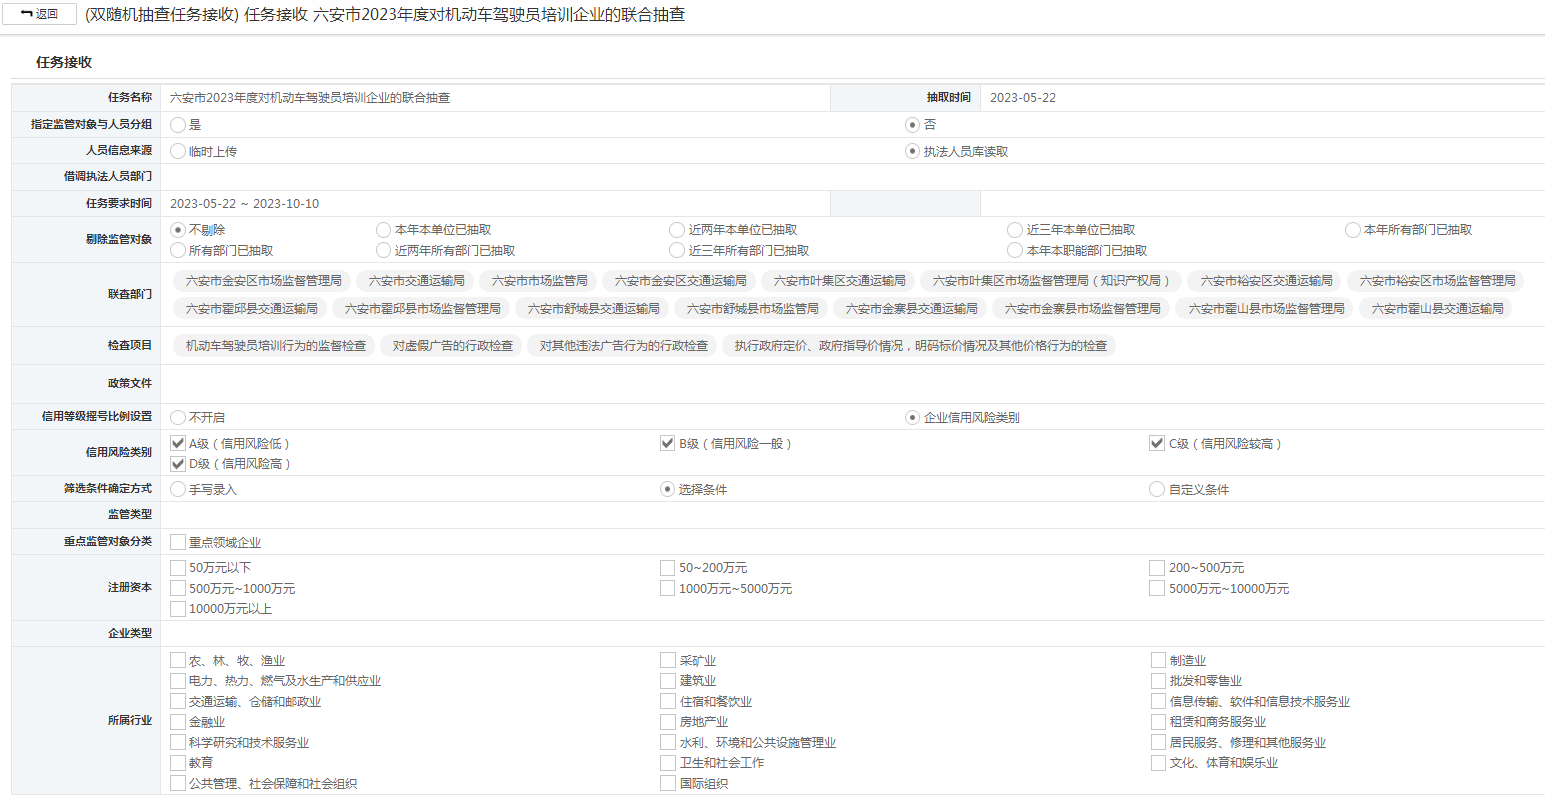Viewport: 1545px width, 811px height.
Task: Click the 返回 back button
Action: [40, 14]
